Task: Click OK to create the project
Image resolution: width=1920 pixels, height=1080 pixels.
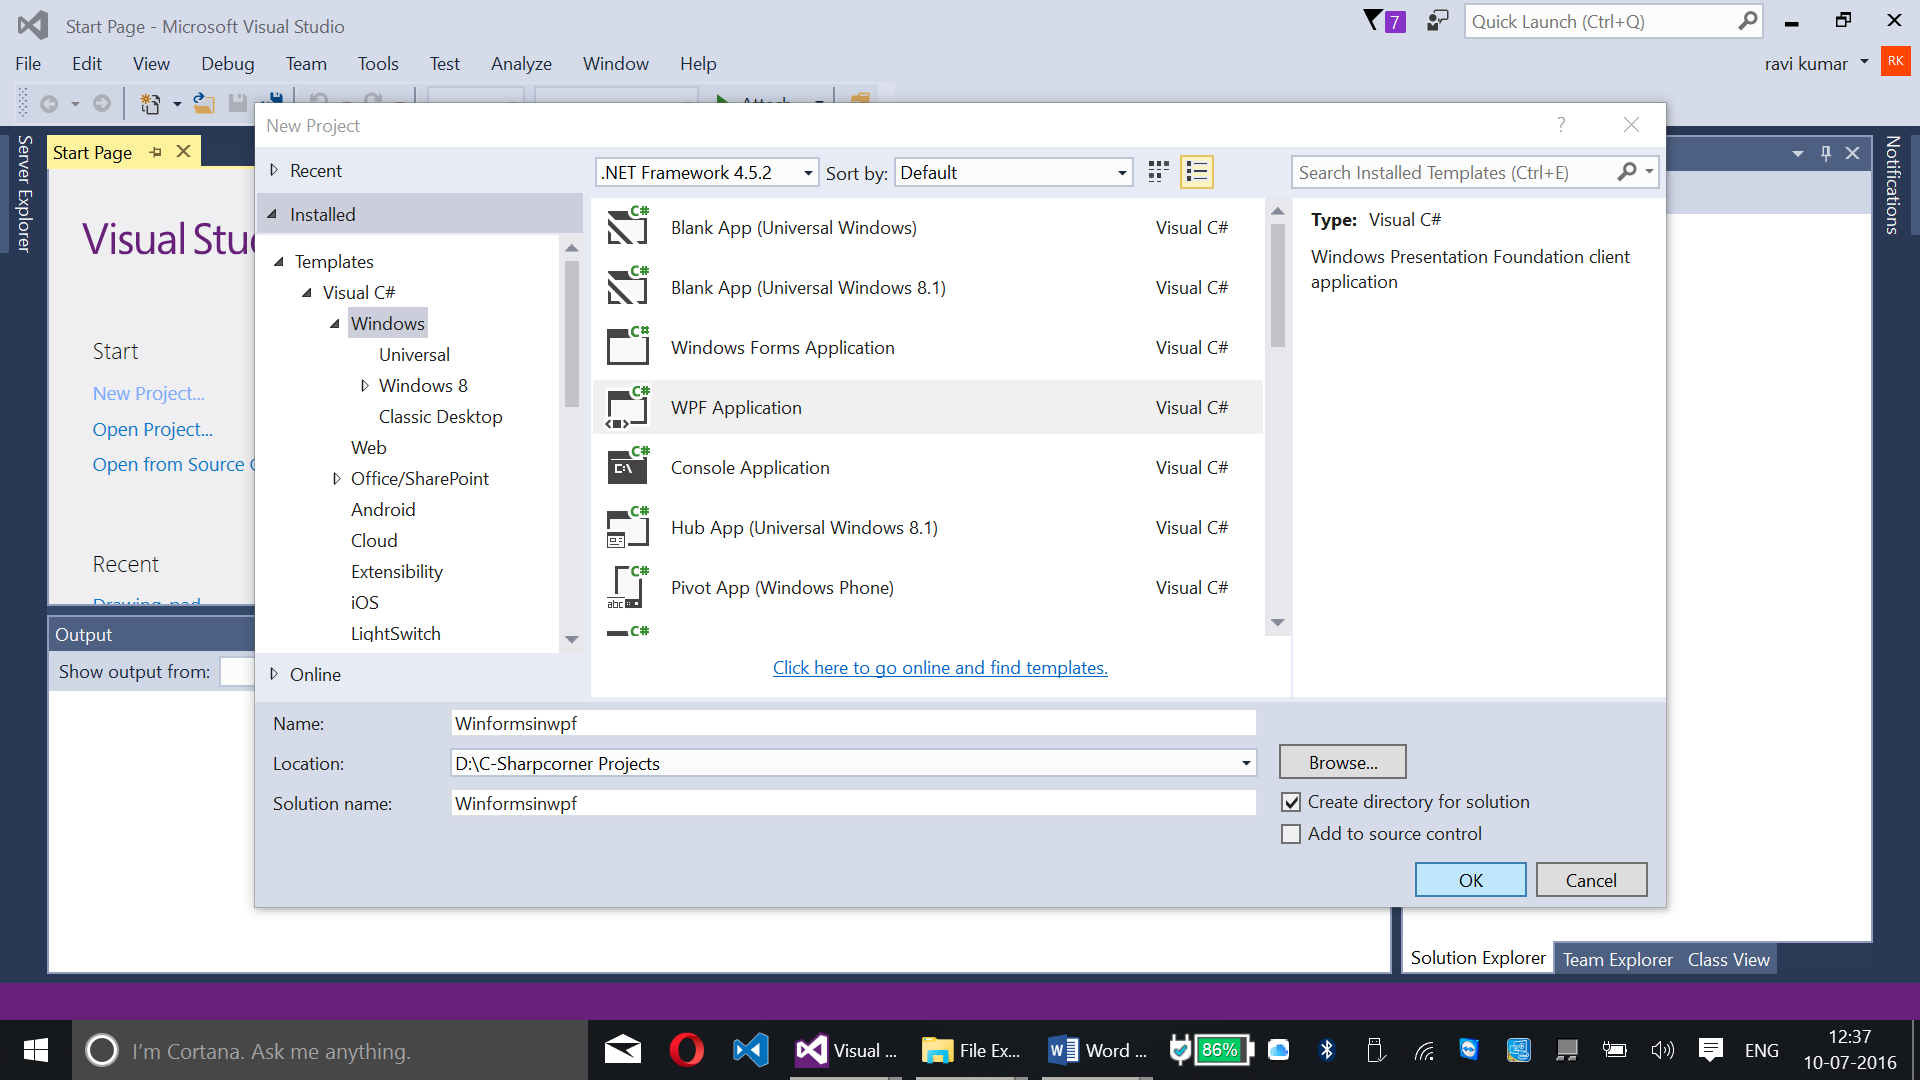Action: point(1470,880)
